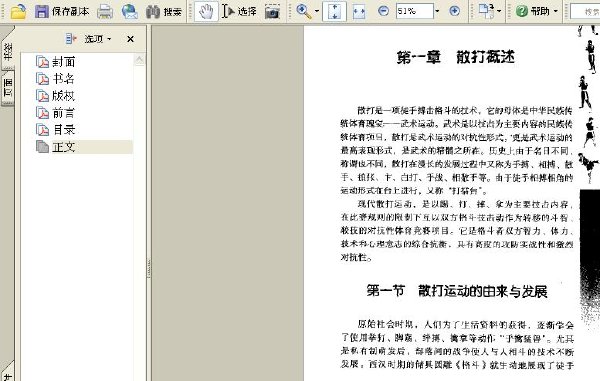Screen dimensions: 600x381
Task: Click the page icon beside 正文
Action: point(42,147)
